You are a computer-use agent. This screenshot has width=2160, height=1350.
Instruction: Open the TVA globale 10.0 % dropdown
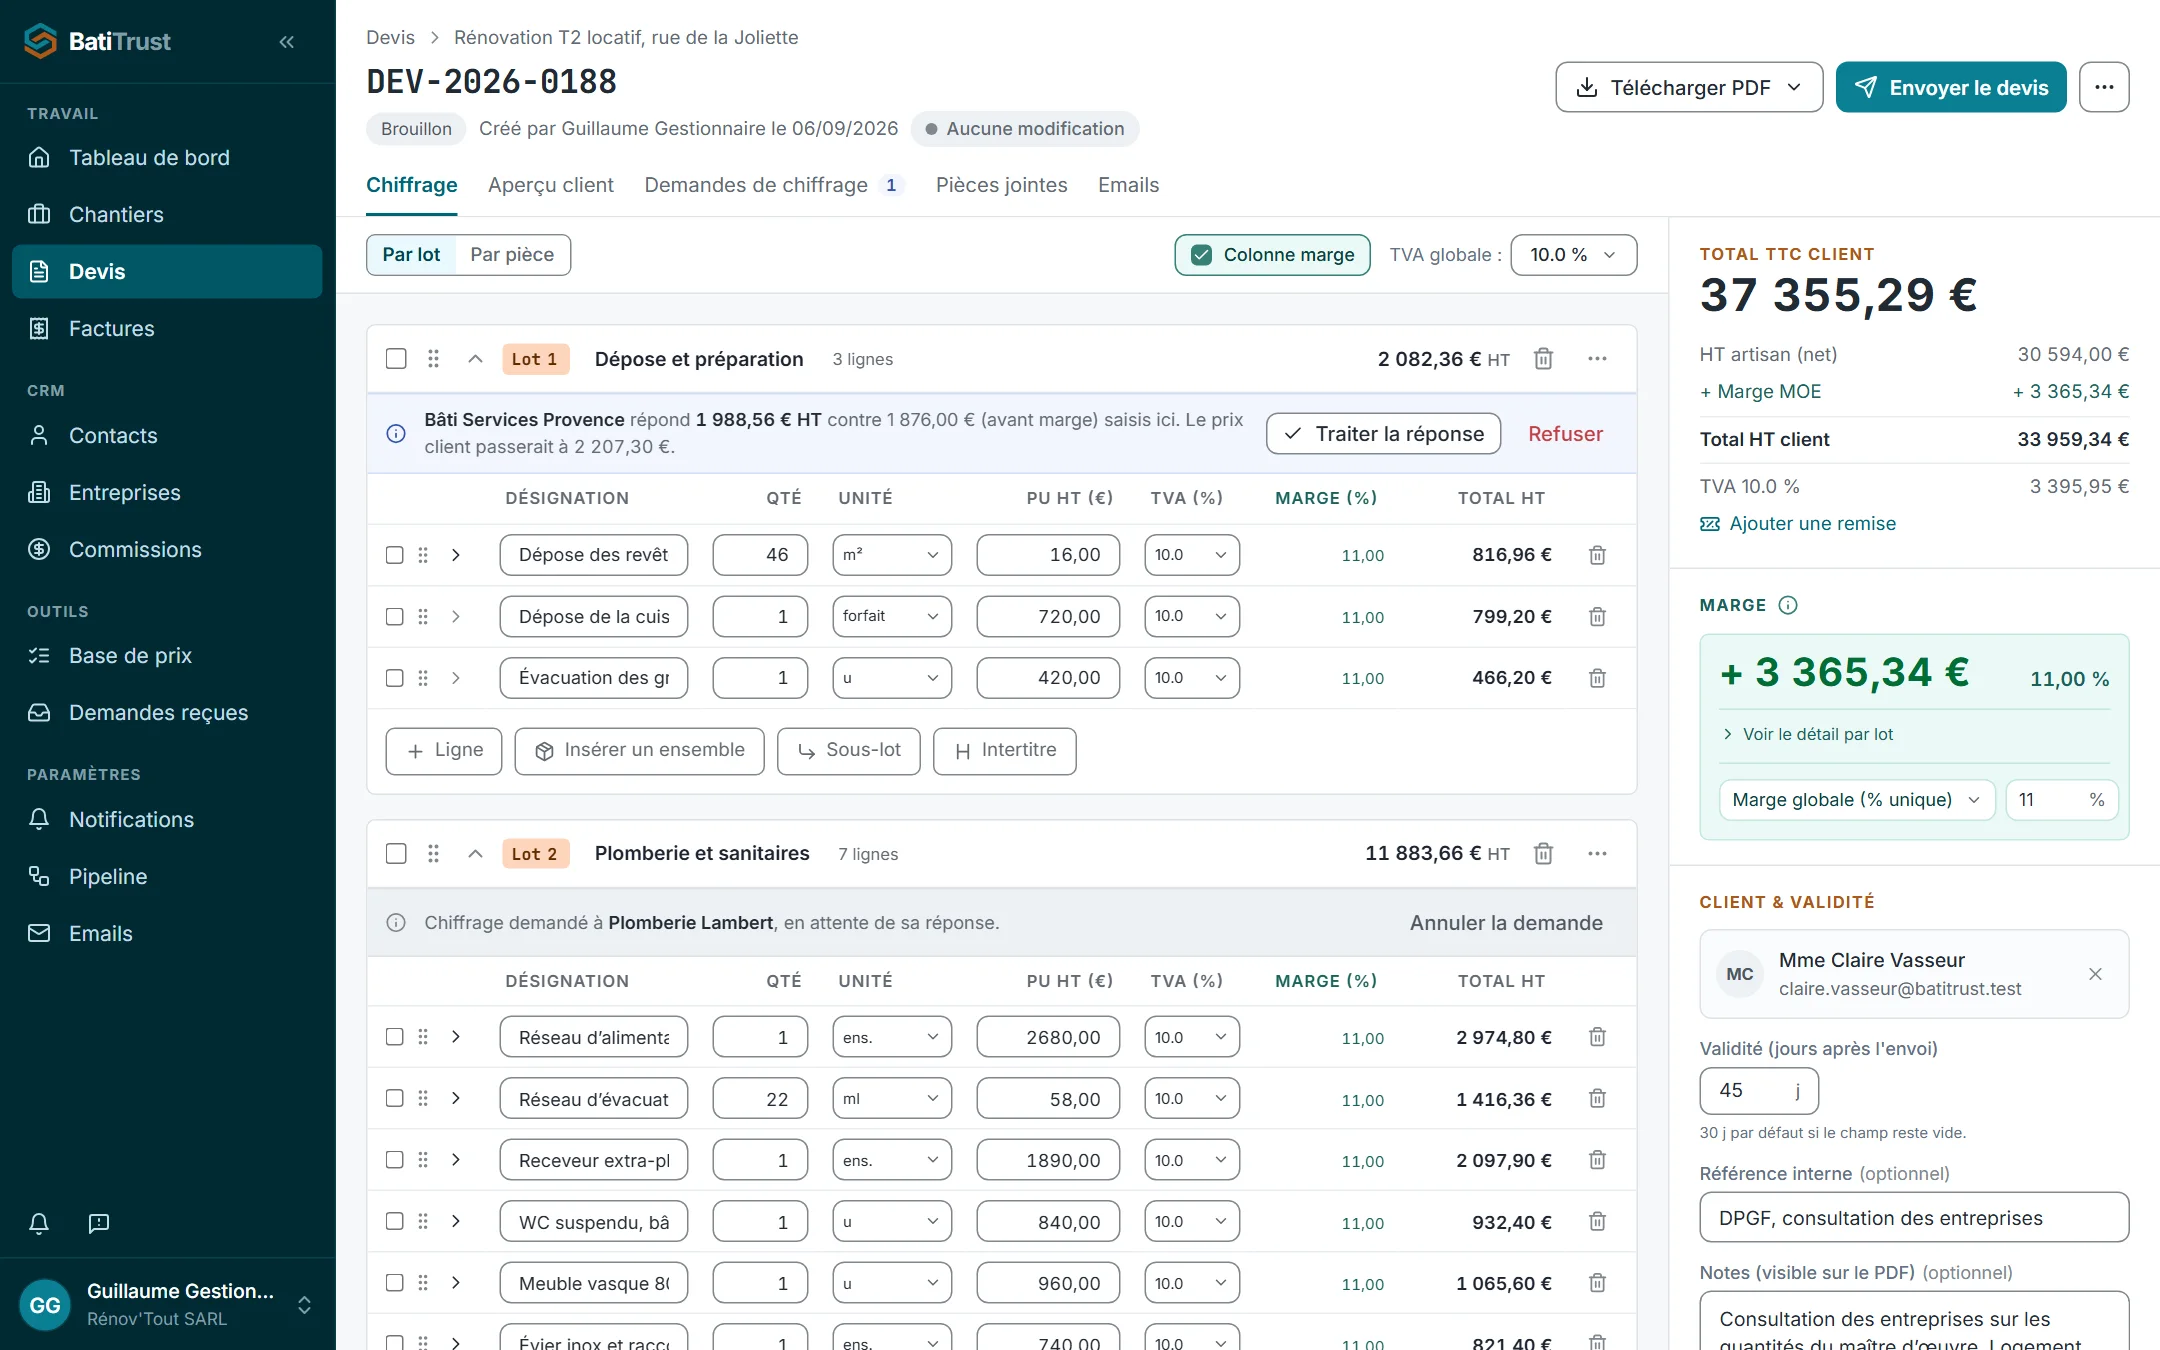pyautogui.click(x=1573, y=255)
